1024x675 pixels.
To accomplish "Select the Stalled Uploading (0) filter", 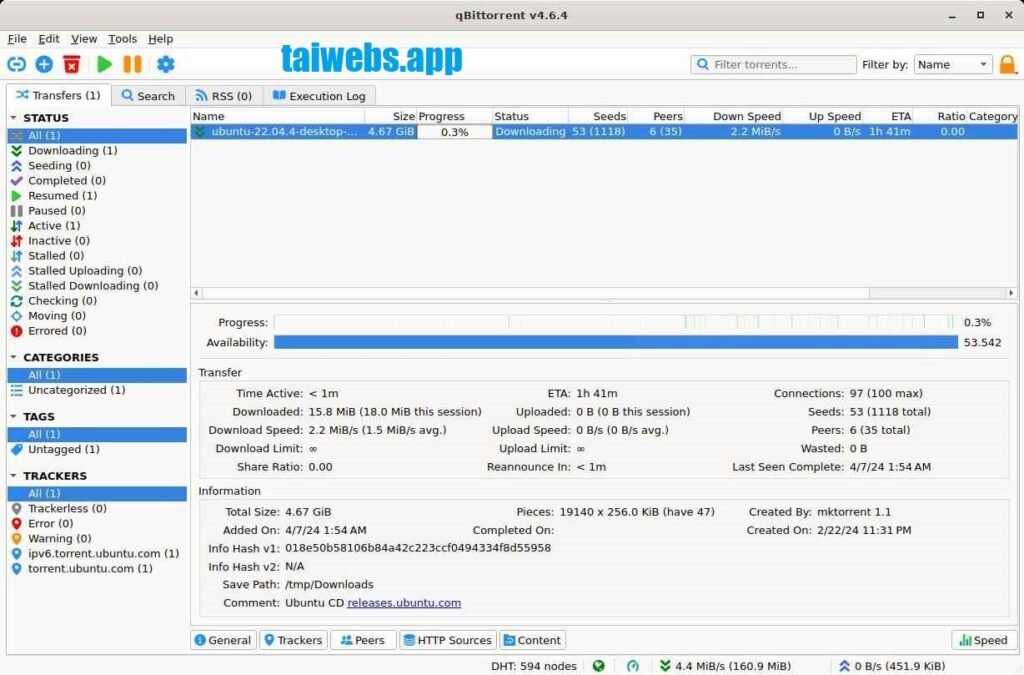I will pyautogui.click(x=97, y=270).
